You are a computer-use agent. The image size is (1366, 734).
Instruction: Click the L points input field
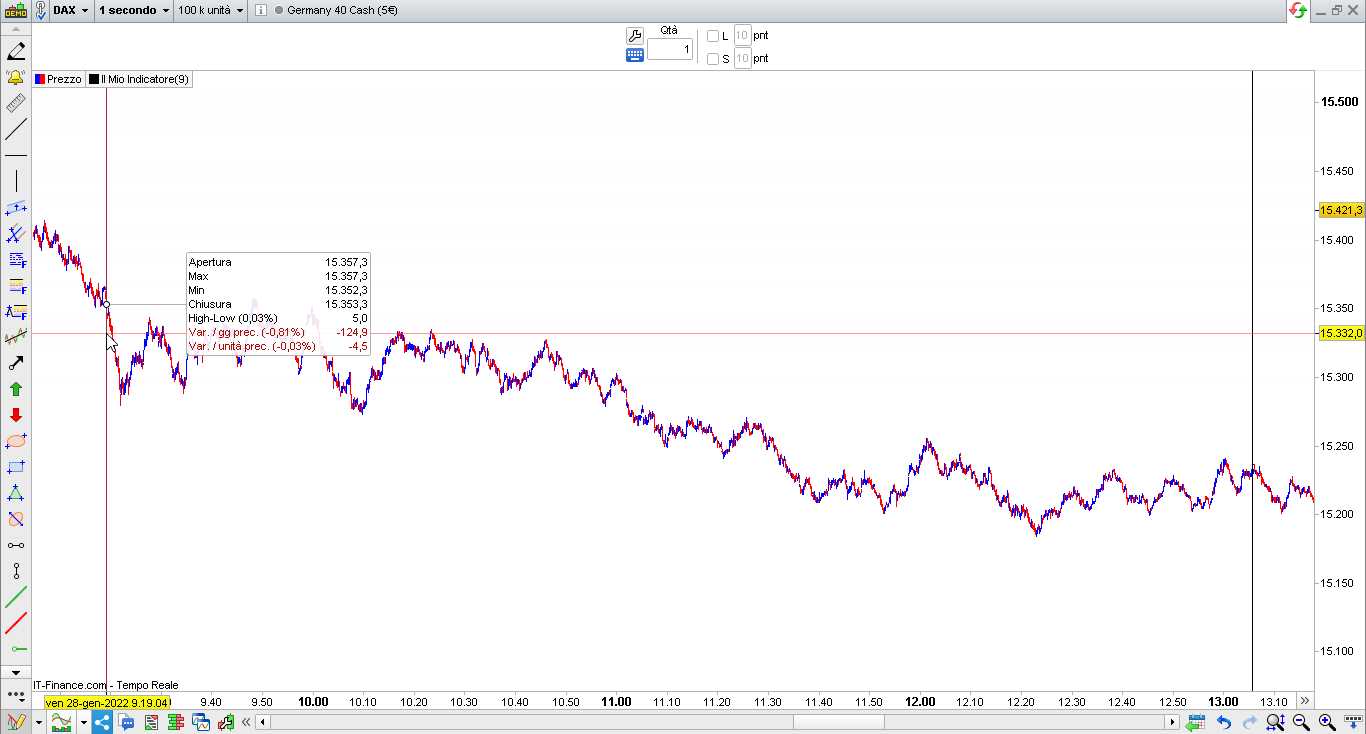coord(742,35)
